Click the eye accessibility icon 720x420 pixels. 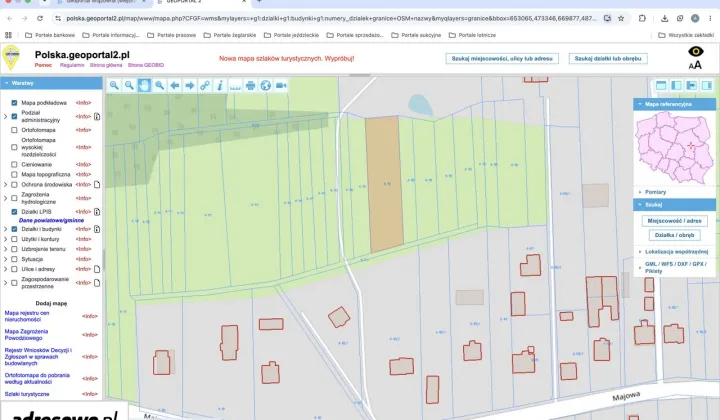[x=696, y=51]
